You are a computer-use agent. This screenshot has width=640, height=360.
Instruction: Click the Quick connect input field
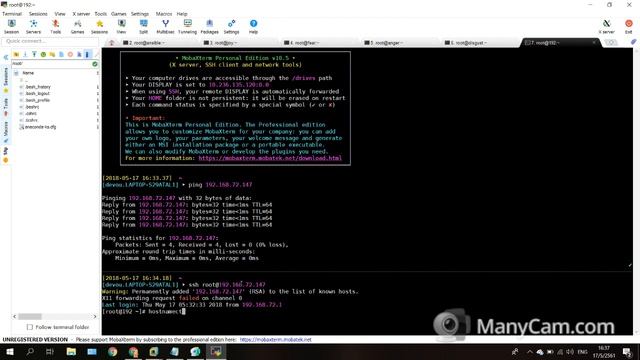coord(50,41)
